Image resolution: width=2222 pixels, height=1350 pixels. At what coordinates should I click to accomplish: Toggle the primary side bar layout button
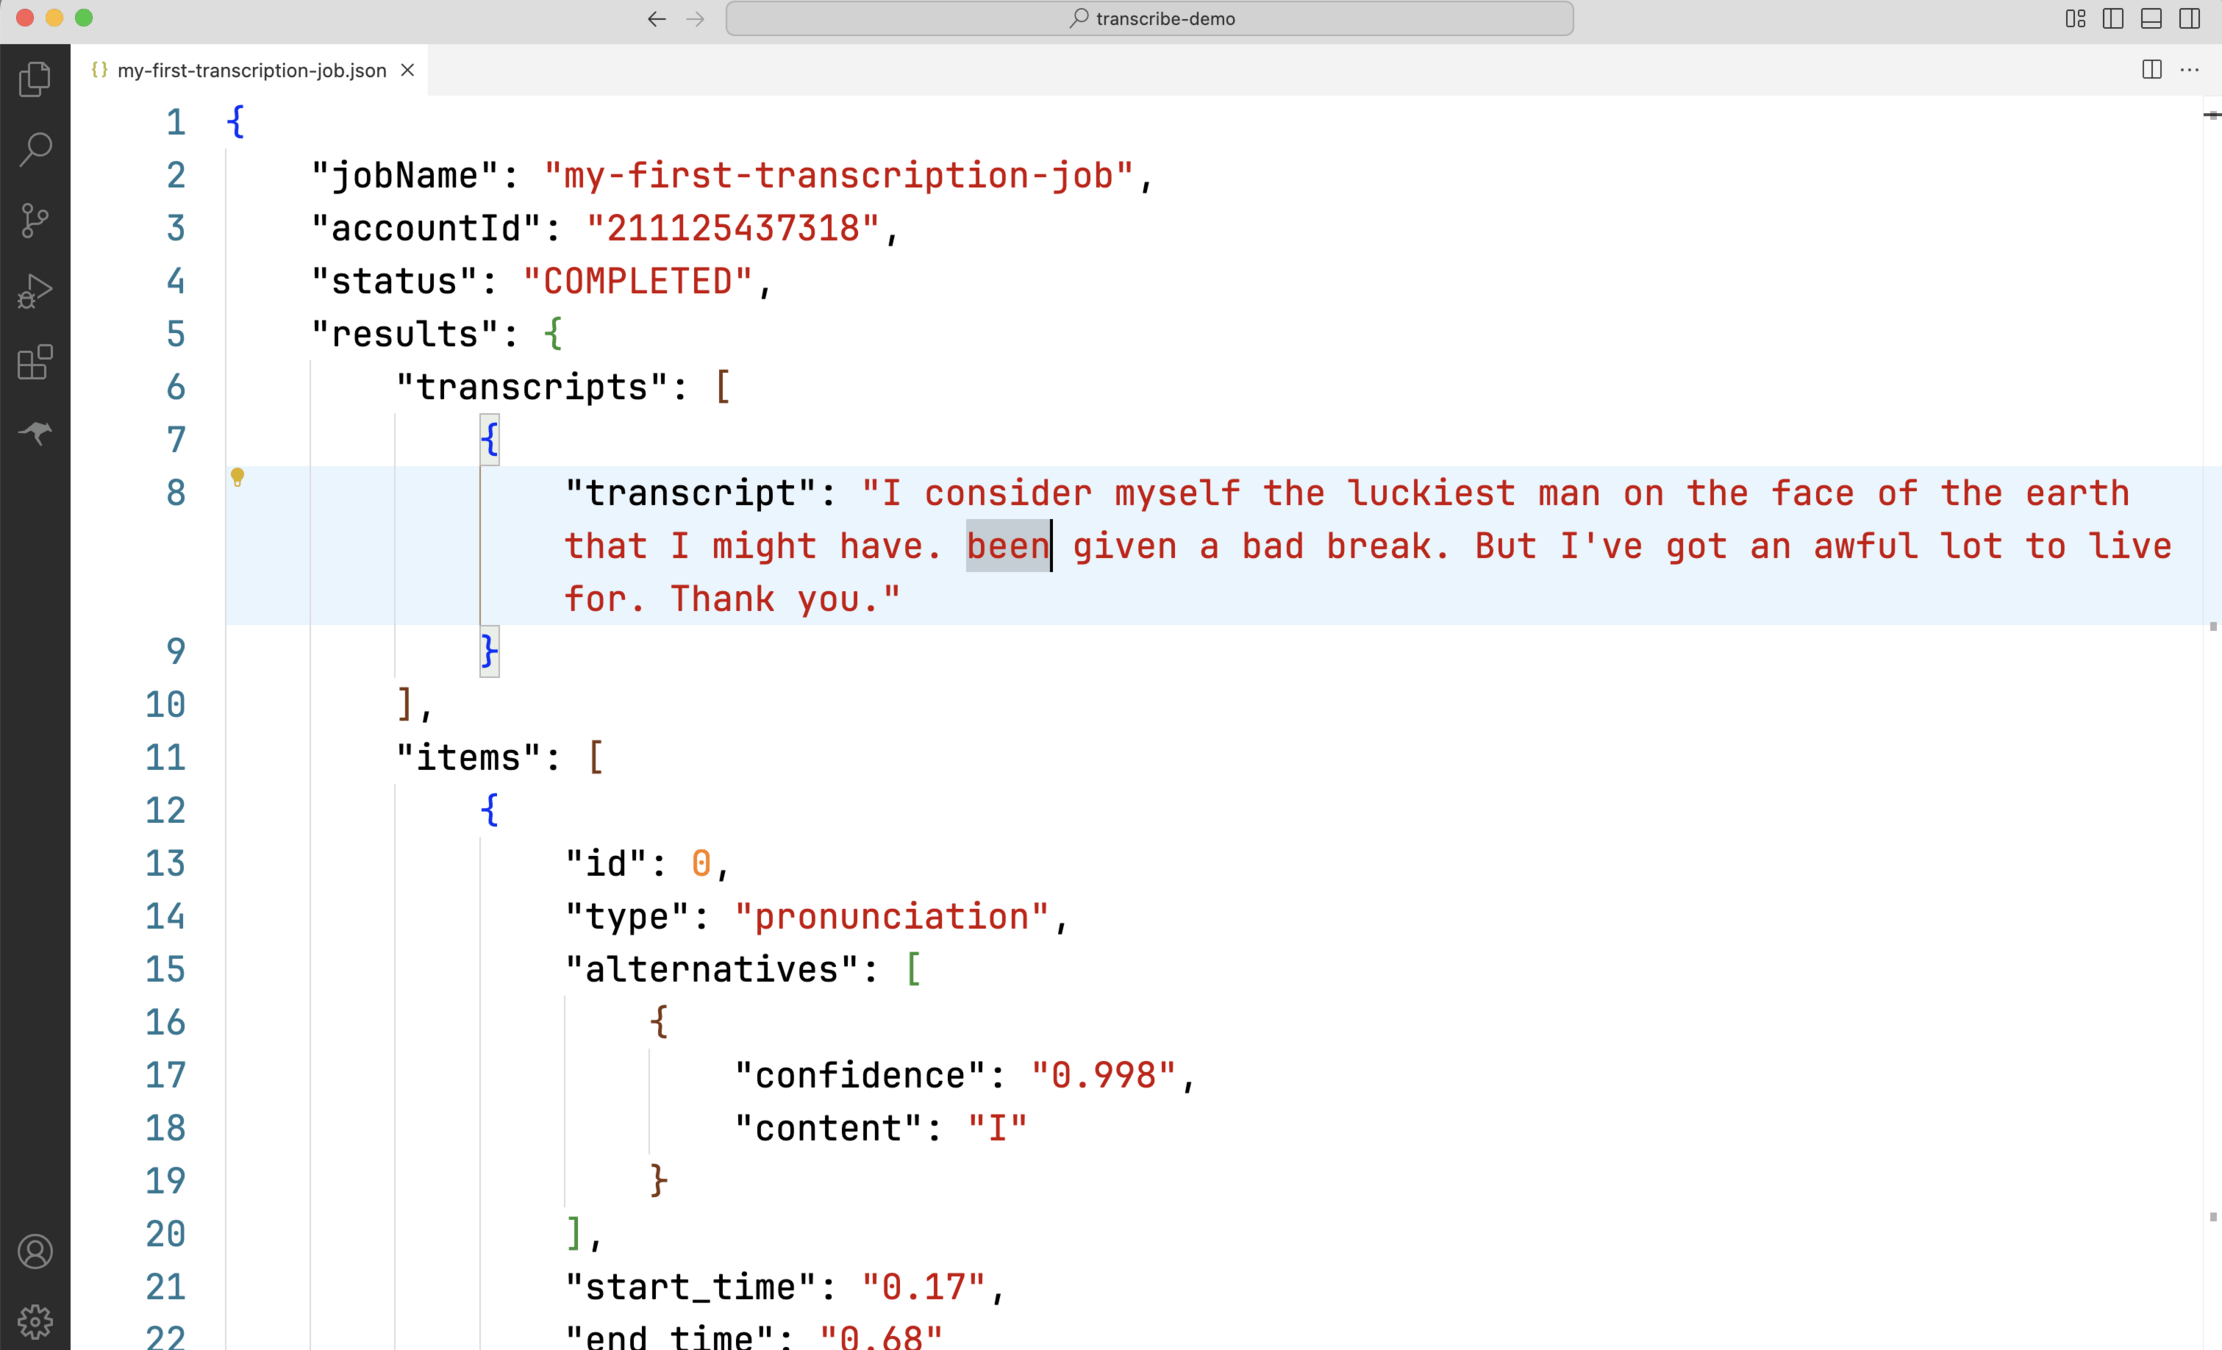click(2113, 19)
